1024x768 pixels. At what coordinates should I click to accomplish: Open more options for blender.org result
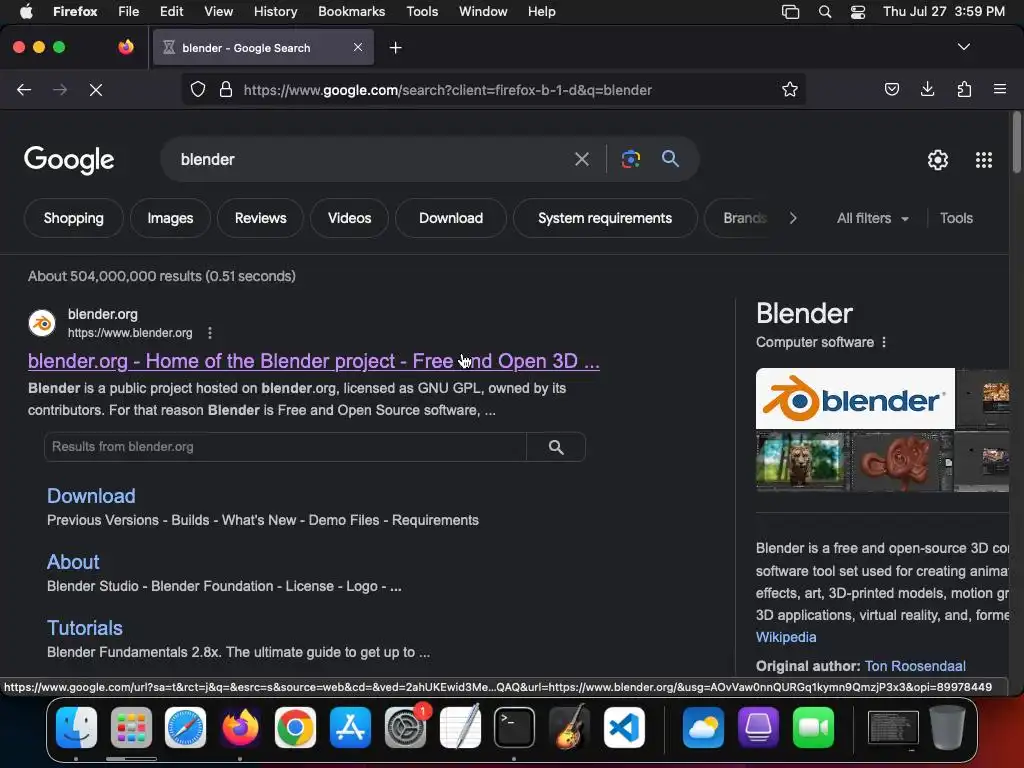click(x=210, y=333)
